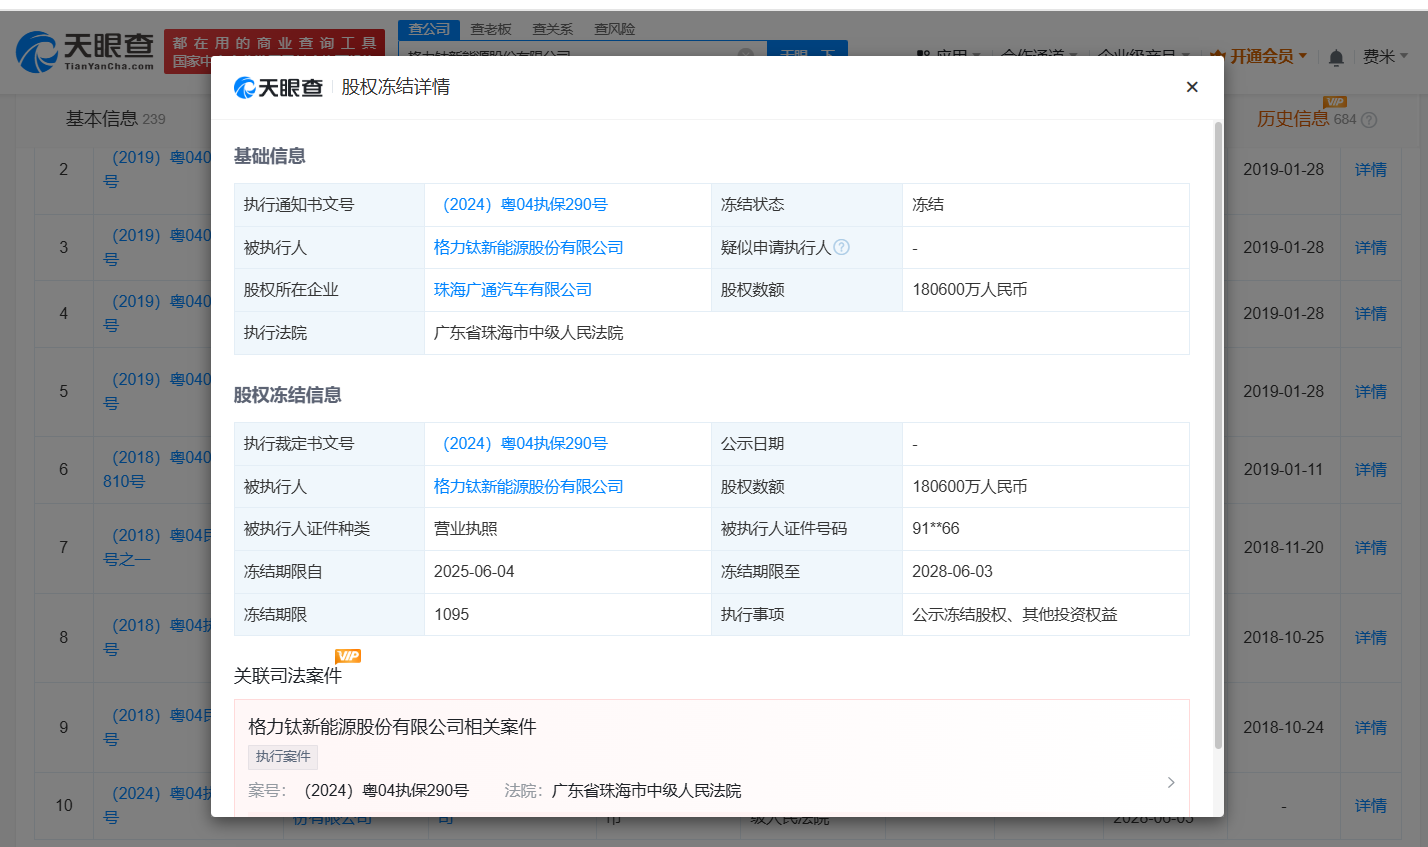Click the 2028-06-03 冻结期限至 value
This screenshot has height=847, width=1428.
pyautogui.click(x=952, y=572)
